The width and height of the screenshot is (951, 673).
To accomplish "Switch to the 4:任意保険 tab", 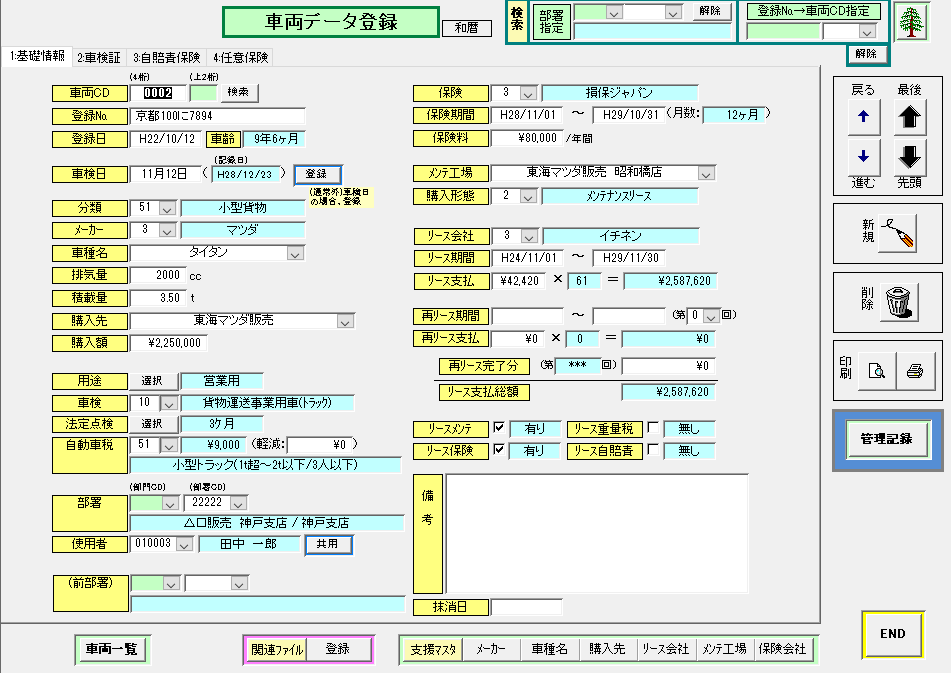I will [x=241, y=58].
